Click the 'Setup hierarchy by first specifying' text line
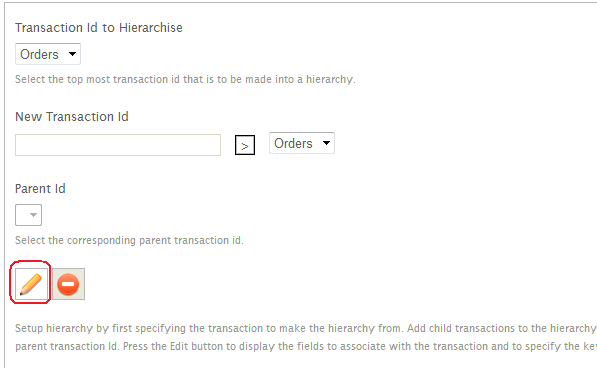The image size is (597, 368). click(x=305, y=328)
